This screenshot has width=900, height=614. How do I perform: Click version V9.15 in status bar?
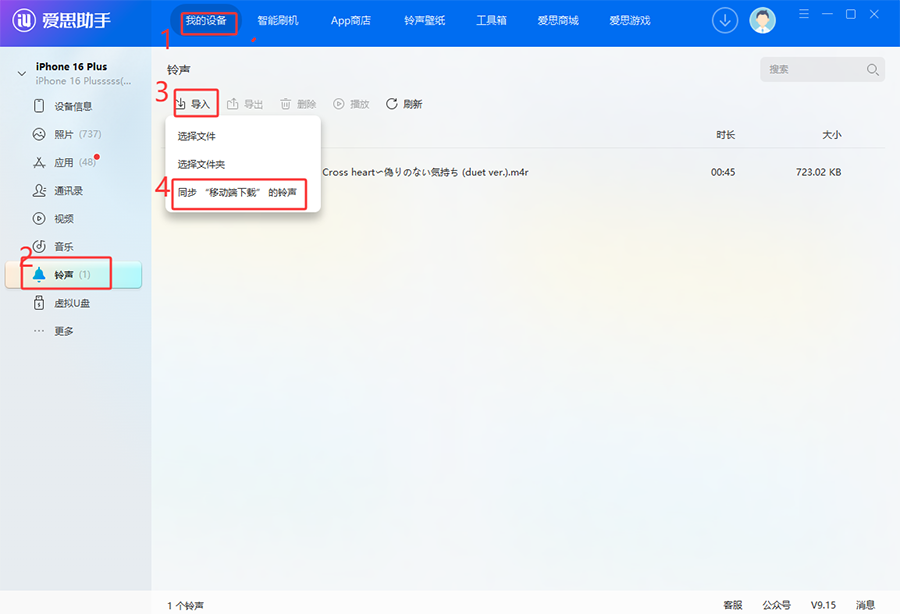[823, 605]
